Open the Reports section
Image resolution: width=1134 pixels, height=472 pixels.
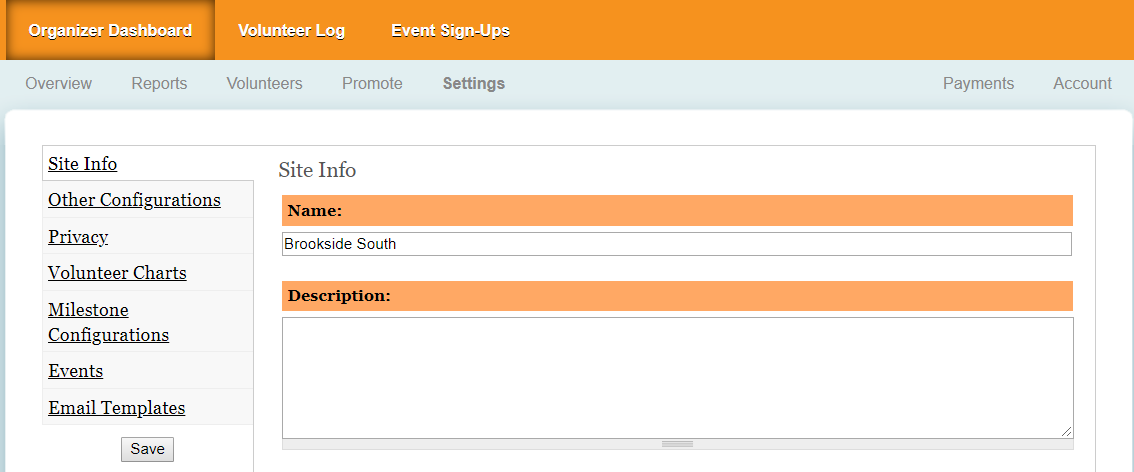click(x=159, y=84)
